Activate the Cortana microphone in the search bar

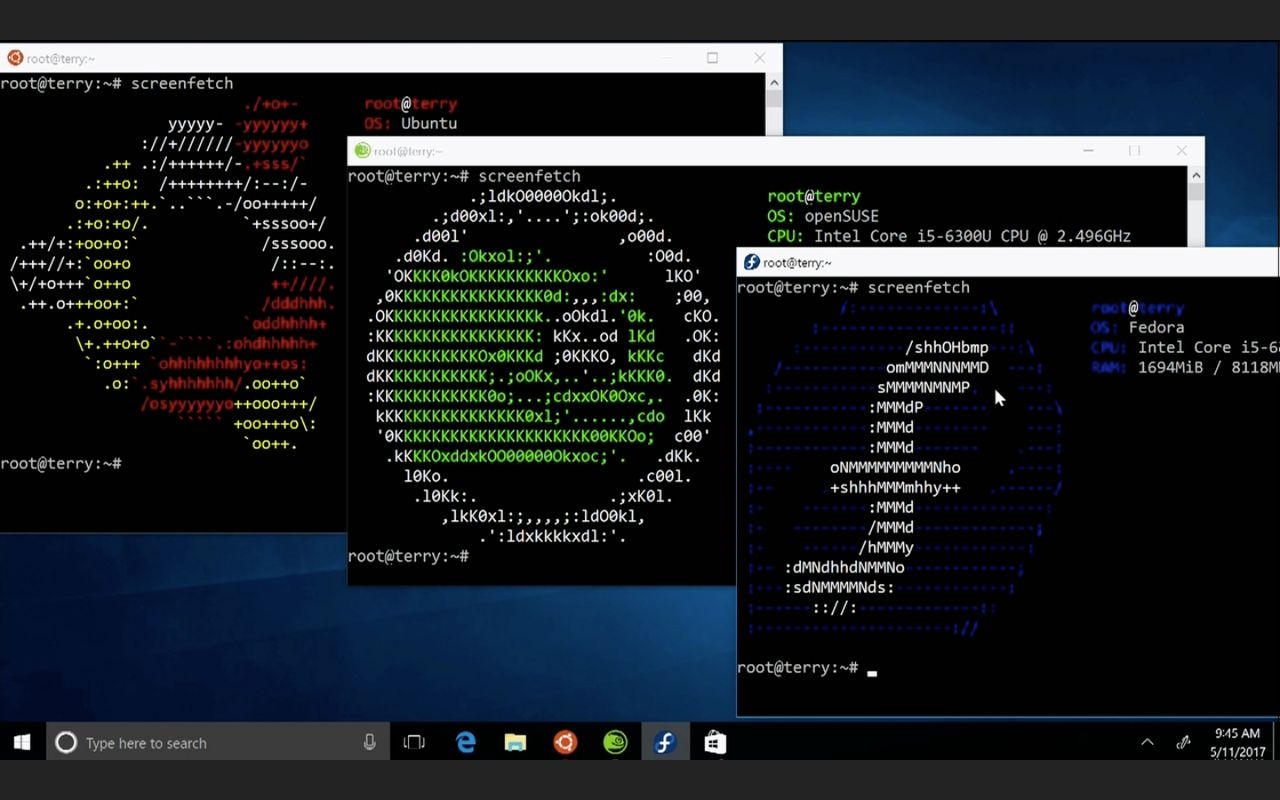point(370,742)
